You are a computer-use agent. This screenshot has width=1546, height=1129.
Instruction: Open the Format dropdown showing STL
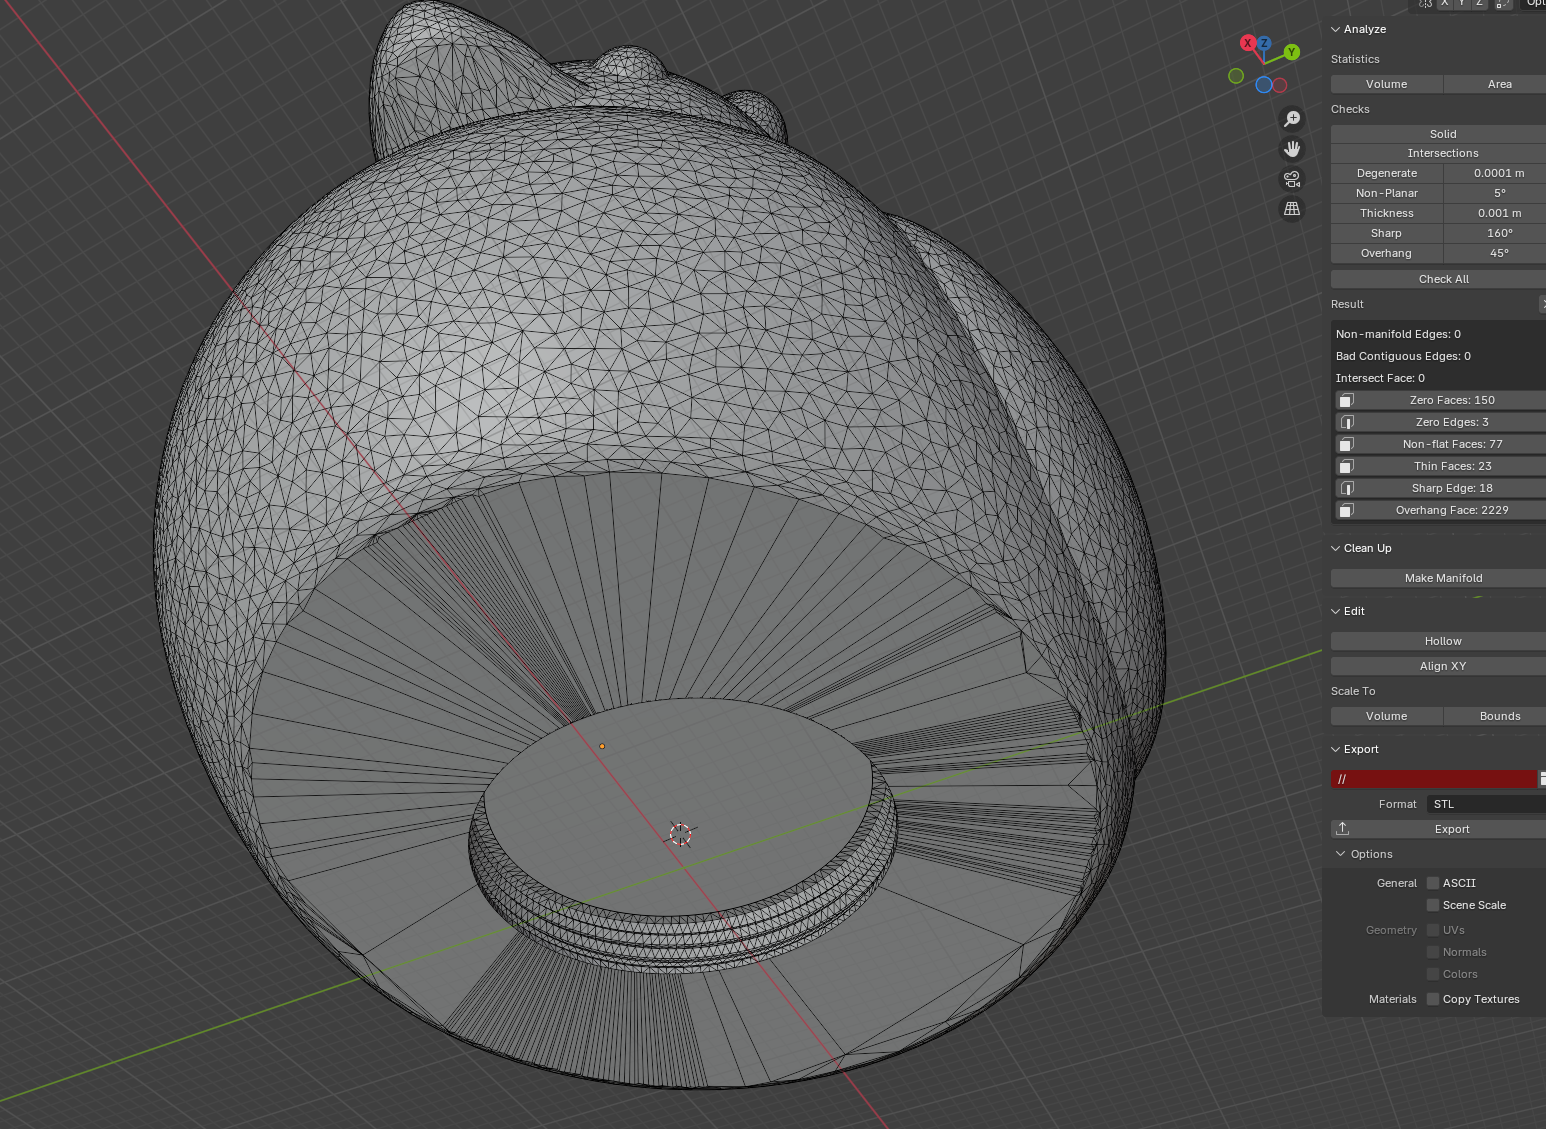pyautogui.click(x=1486, y=804)
